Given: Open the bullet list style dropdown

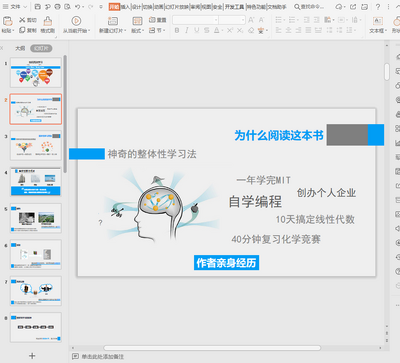Looking at the screenshot, I should tap(284, 20).
